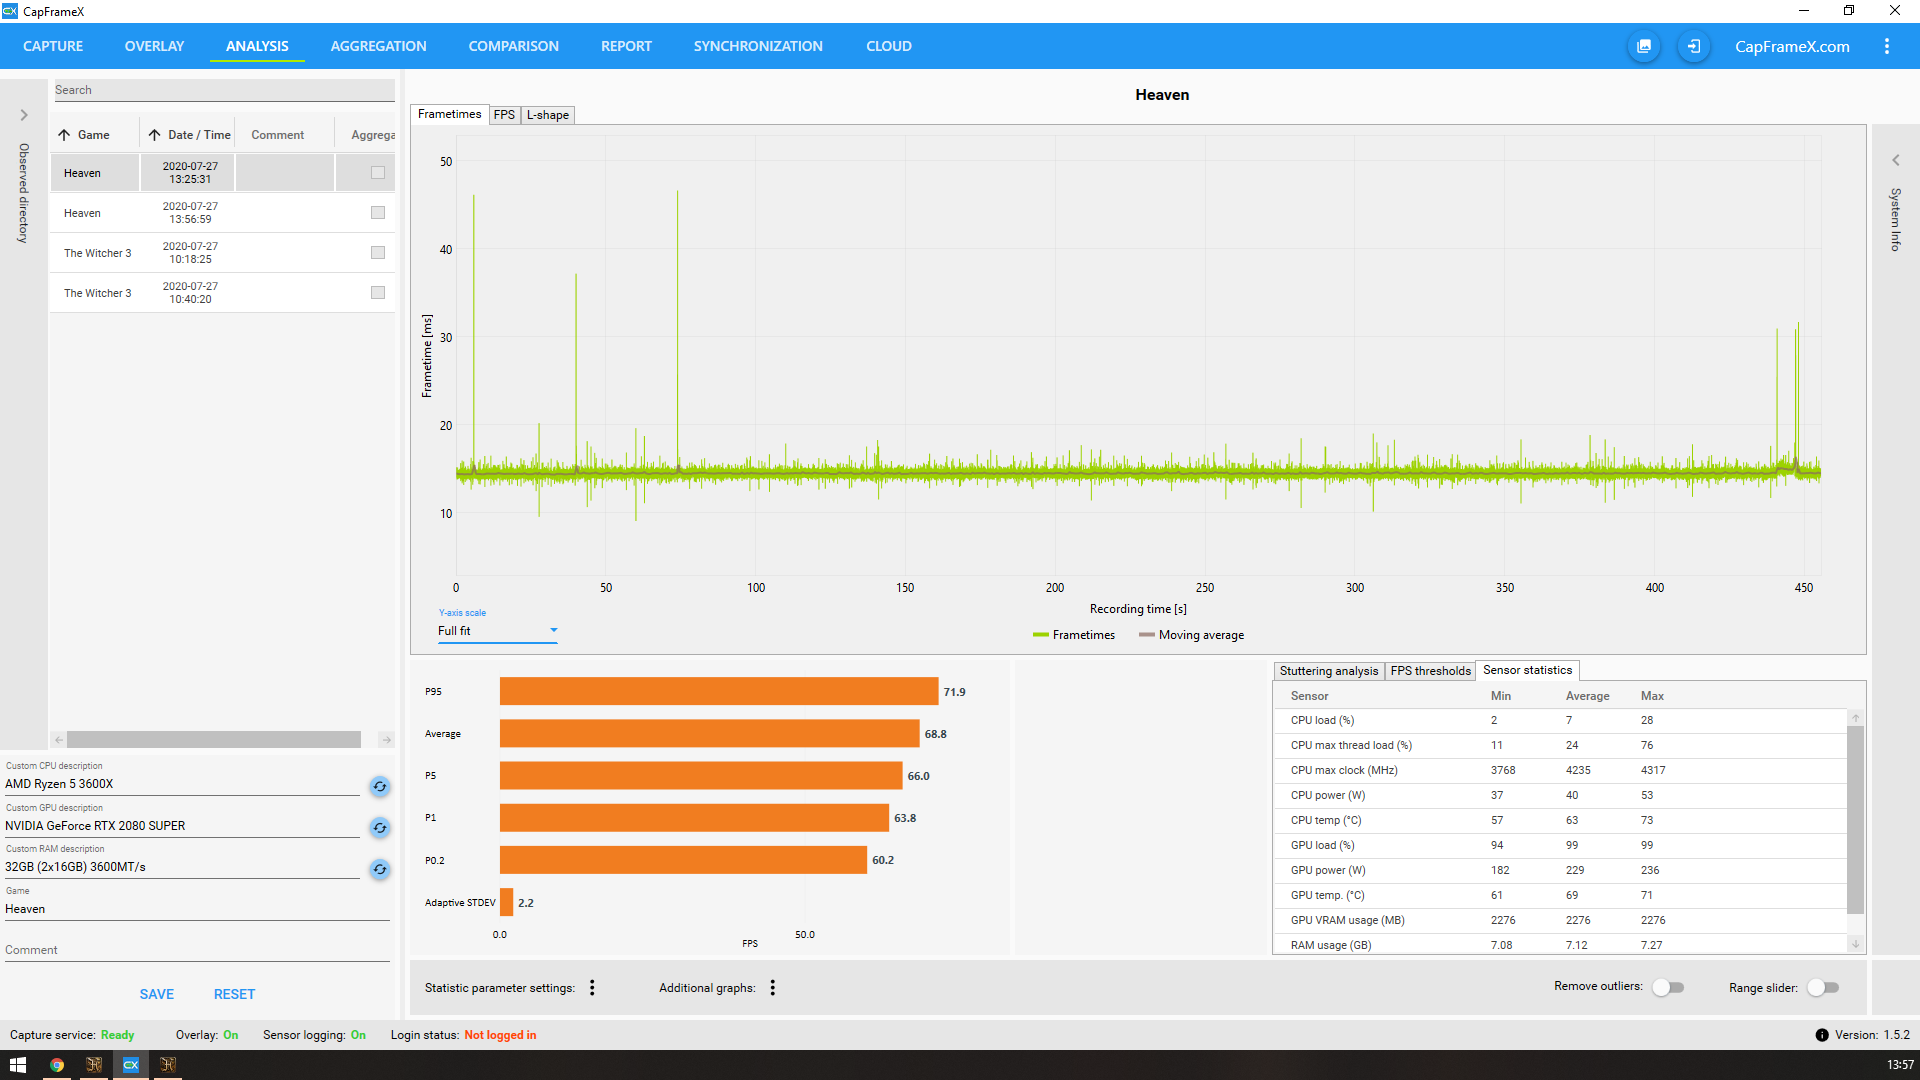The image size is (1920, 1080).
Task: Reset the custom GPU description with refresh icon
Action: (x=379, y=827)
